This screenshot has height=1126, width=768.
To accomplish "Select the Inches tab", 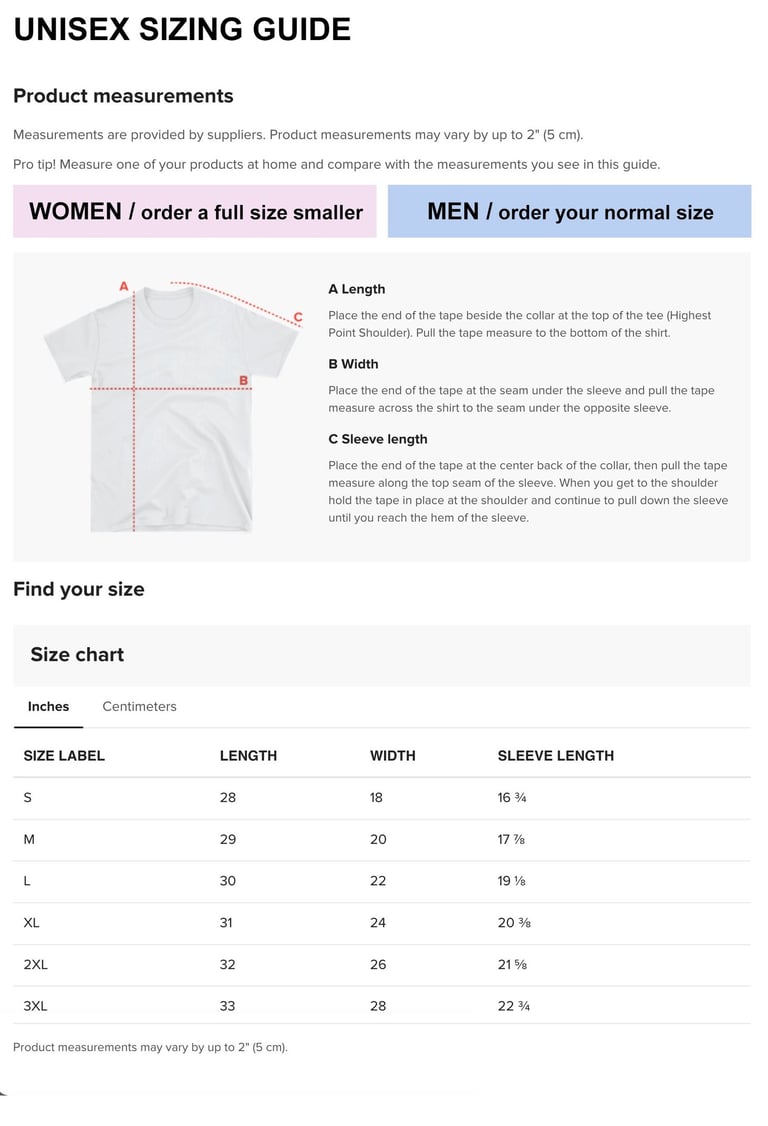I will (x=48, y=706).
